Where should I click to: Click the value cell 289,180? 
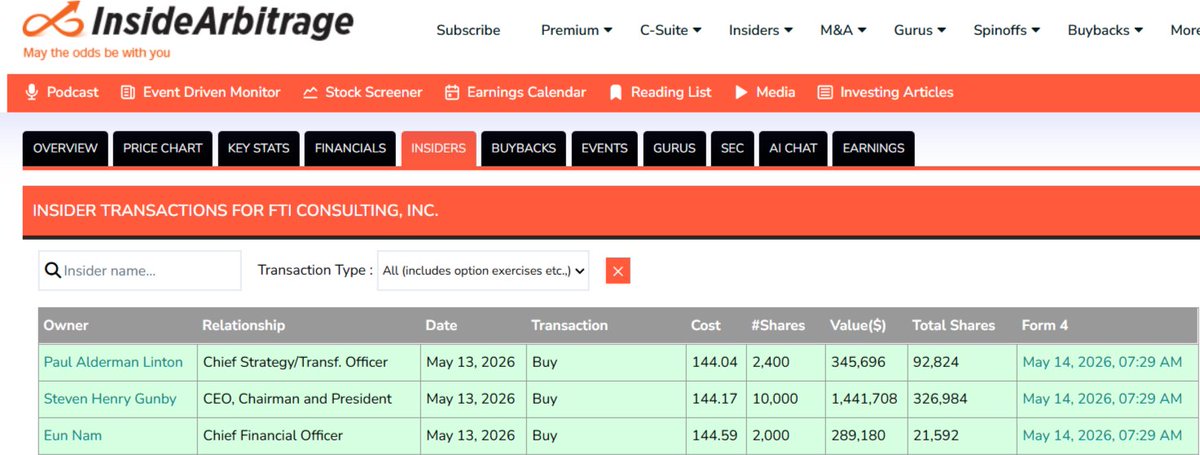point(864,435)
